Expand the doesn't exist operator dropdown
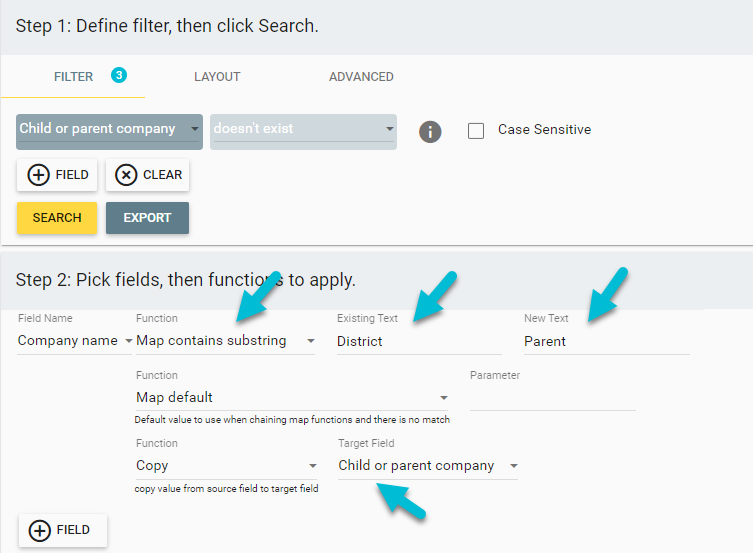The width and height of the screenshot is (753, 553). (303, 130)
